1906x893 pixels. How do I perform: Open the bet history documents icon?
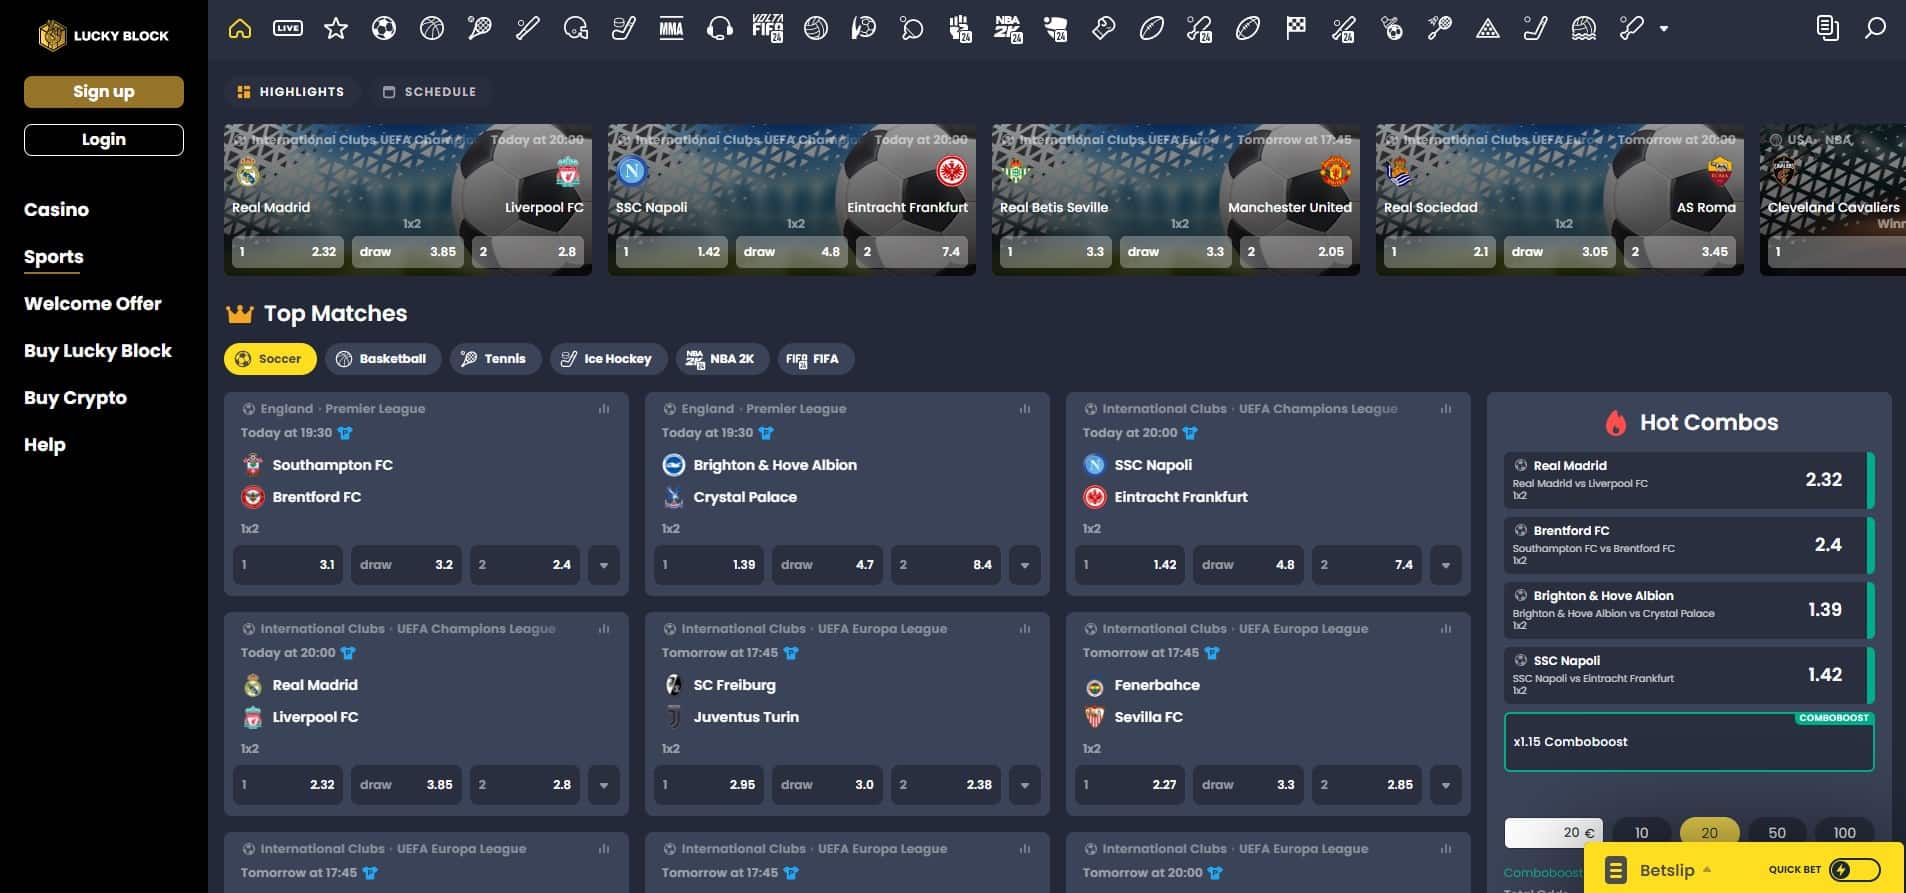[1827, 29]
